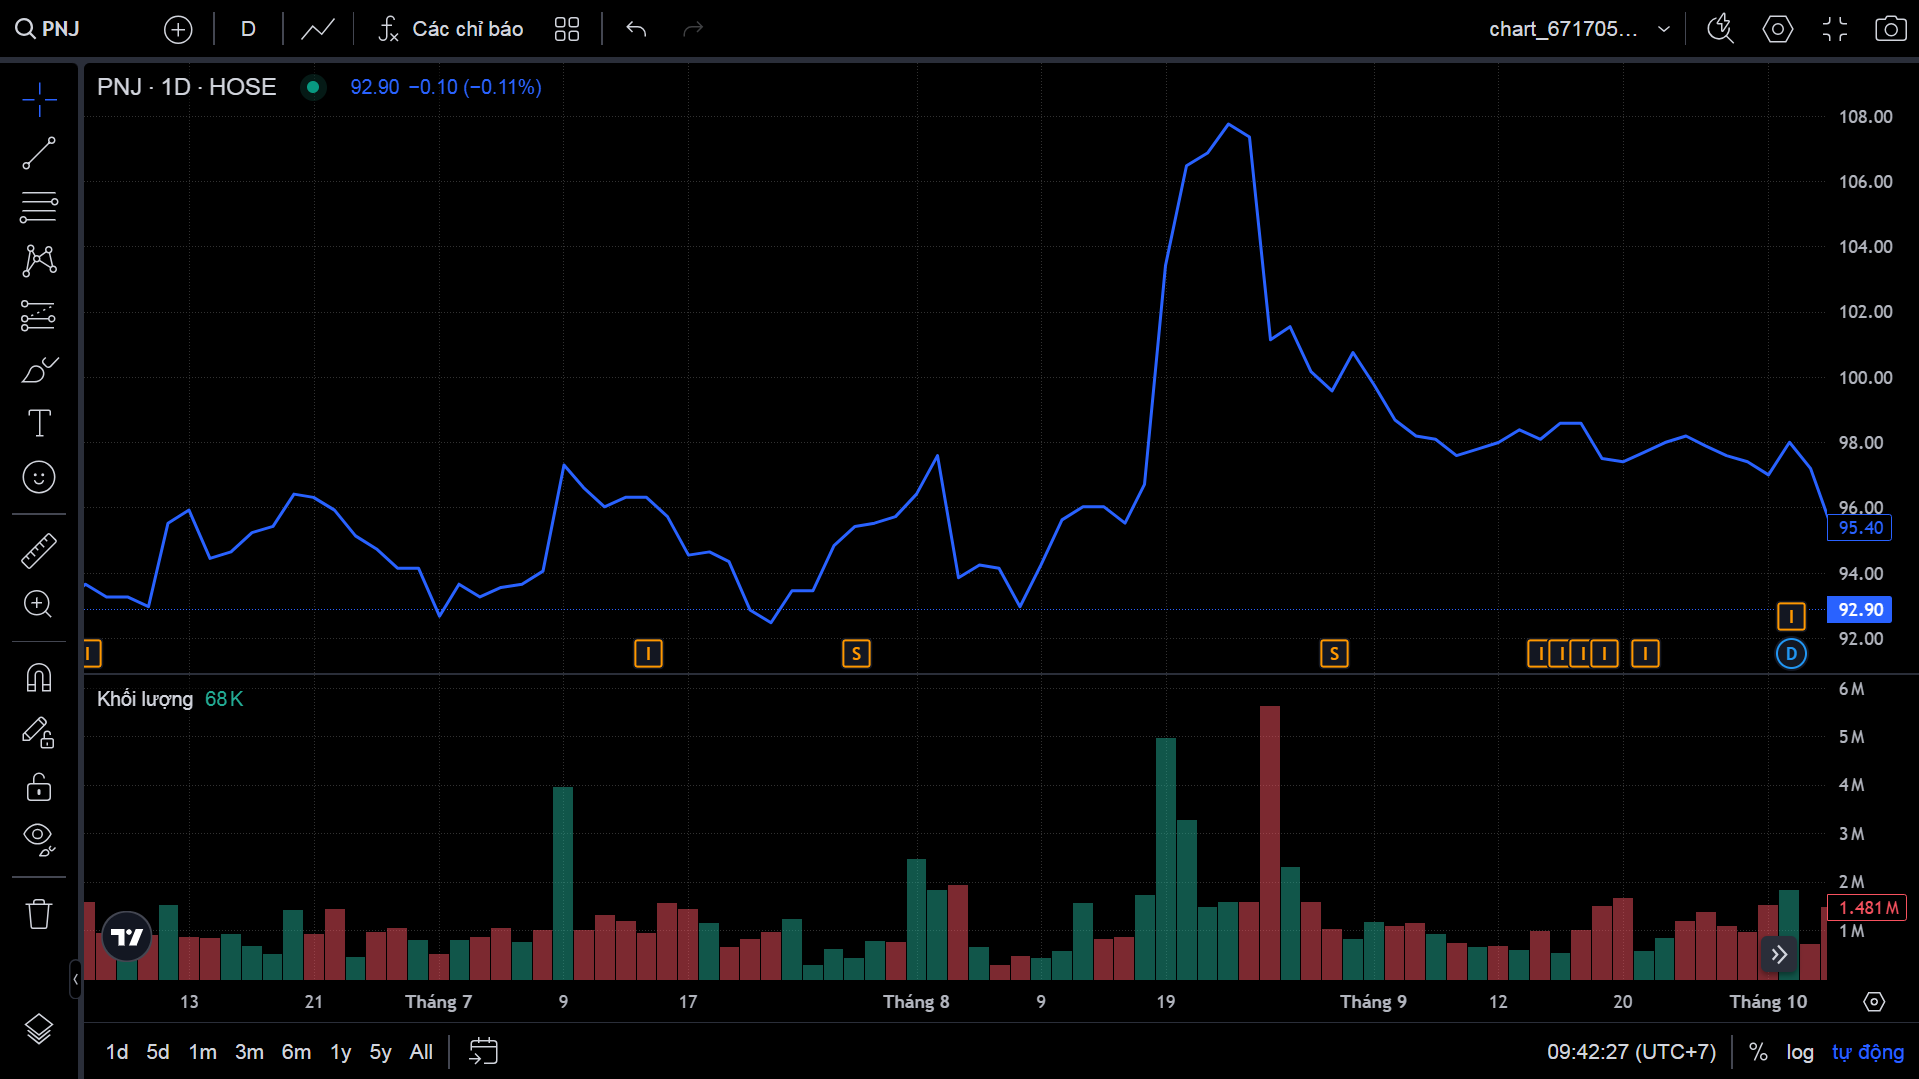This screenshot has width=1919, height=1079.
Task: Open the S marker near Tháng 9
Action: point(1334,654)
